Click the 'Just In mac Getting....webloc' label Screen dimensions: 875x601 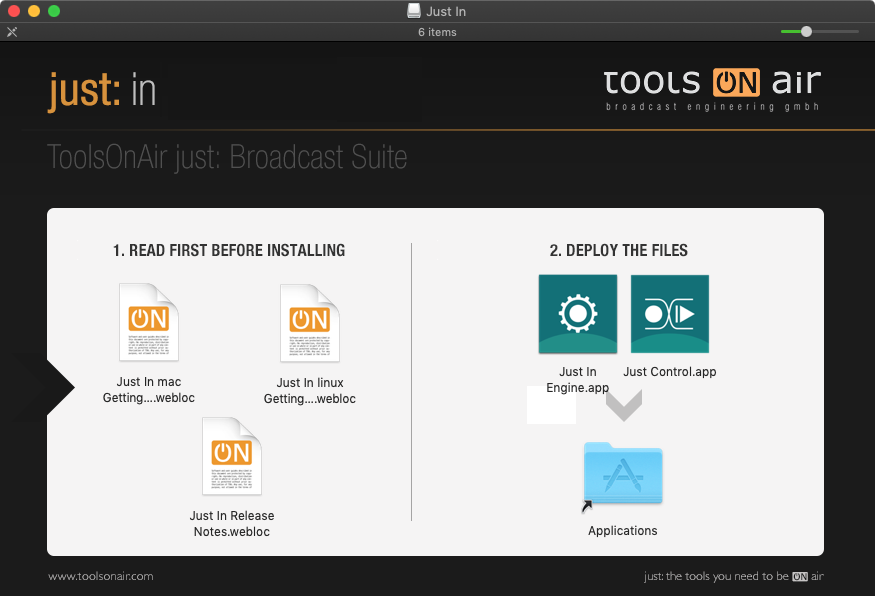click(x=149, y=390)
